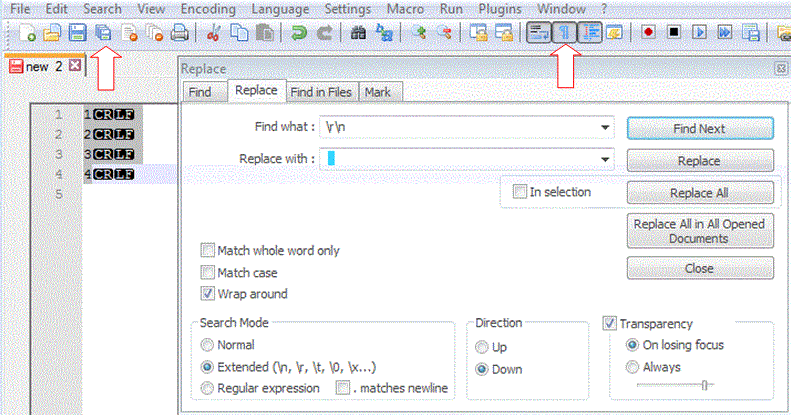Toggle word wrap toolbar icon
791x415 pixels.
tap(538, 33)
